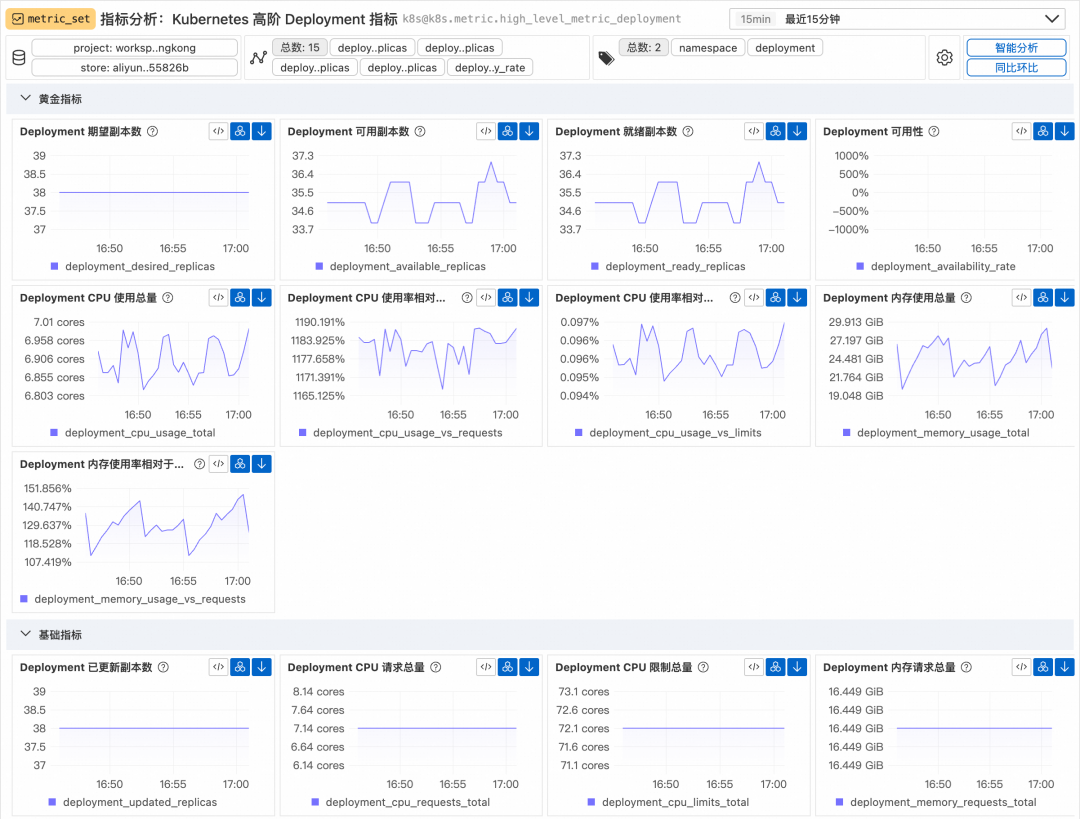
Task: Click the download arrow on Deployment CPU 使用总量 chart
Action: pos(262,298)
